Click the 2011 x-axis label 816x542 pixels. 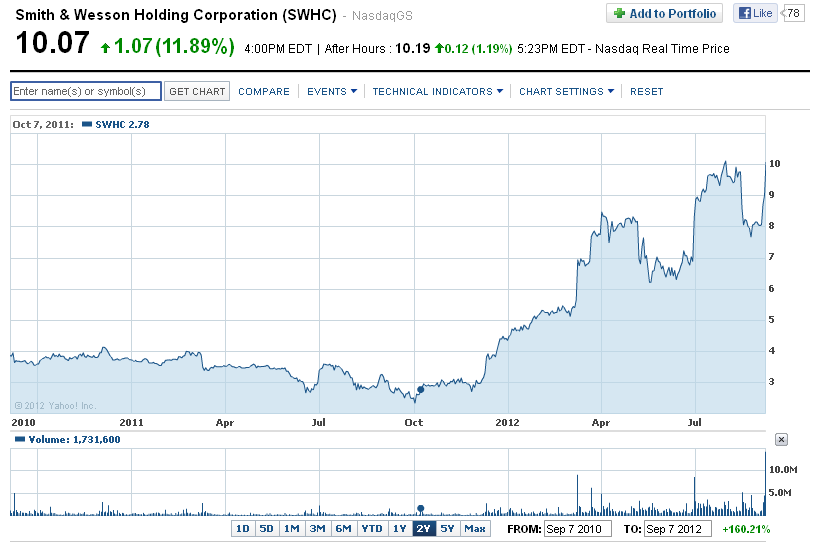tap(131, 422)
